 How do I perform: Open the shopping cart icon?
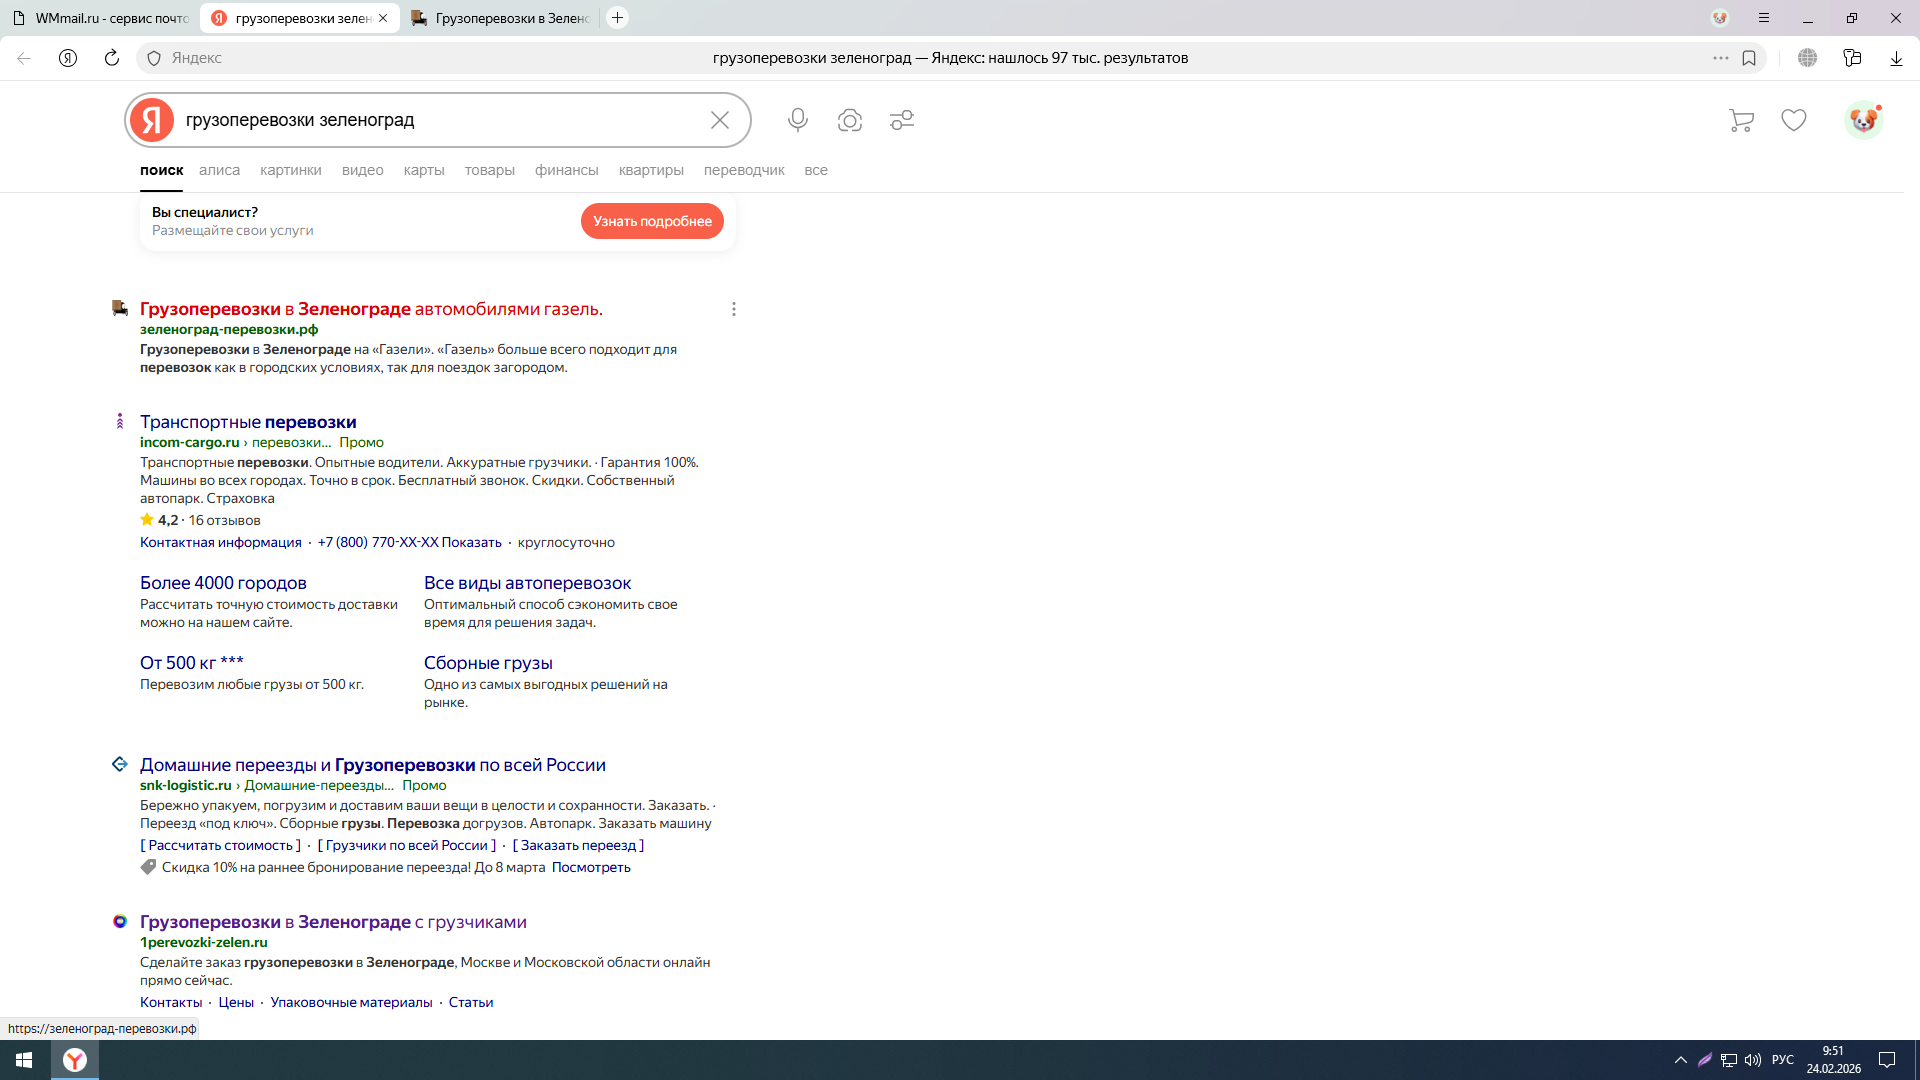coord(1741,120)
